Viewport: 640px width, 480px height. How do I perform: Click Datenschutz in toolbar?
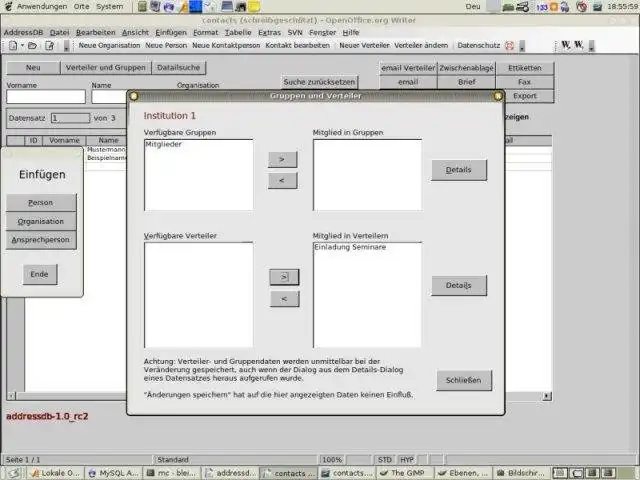pyautogui.click(x=479, y=45)
